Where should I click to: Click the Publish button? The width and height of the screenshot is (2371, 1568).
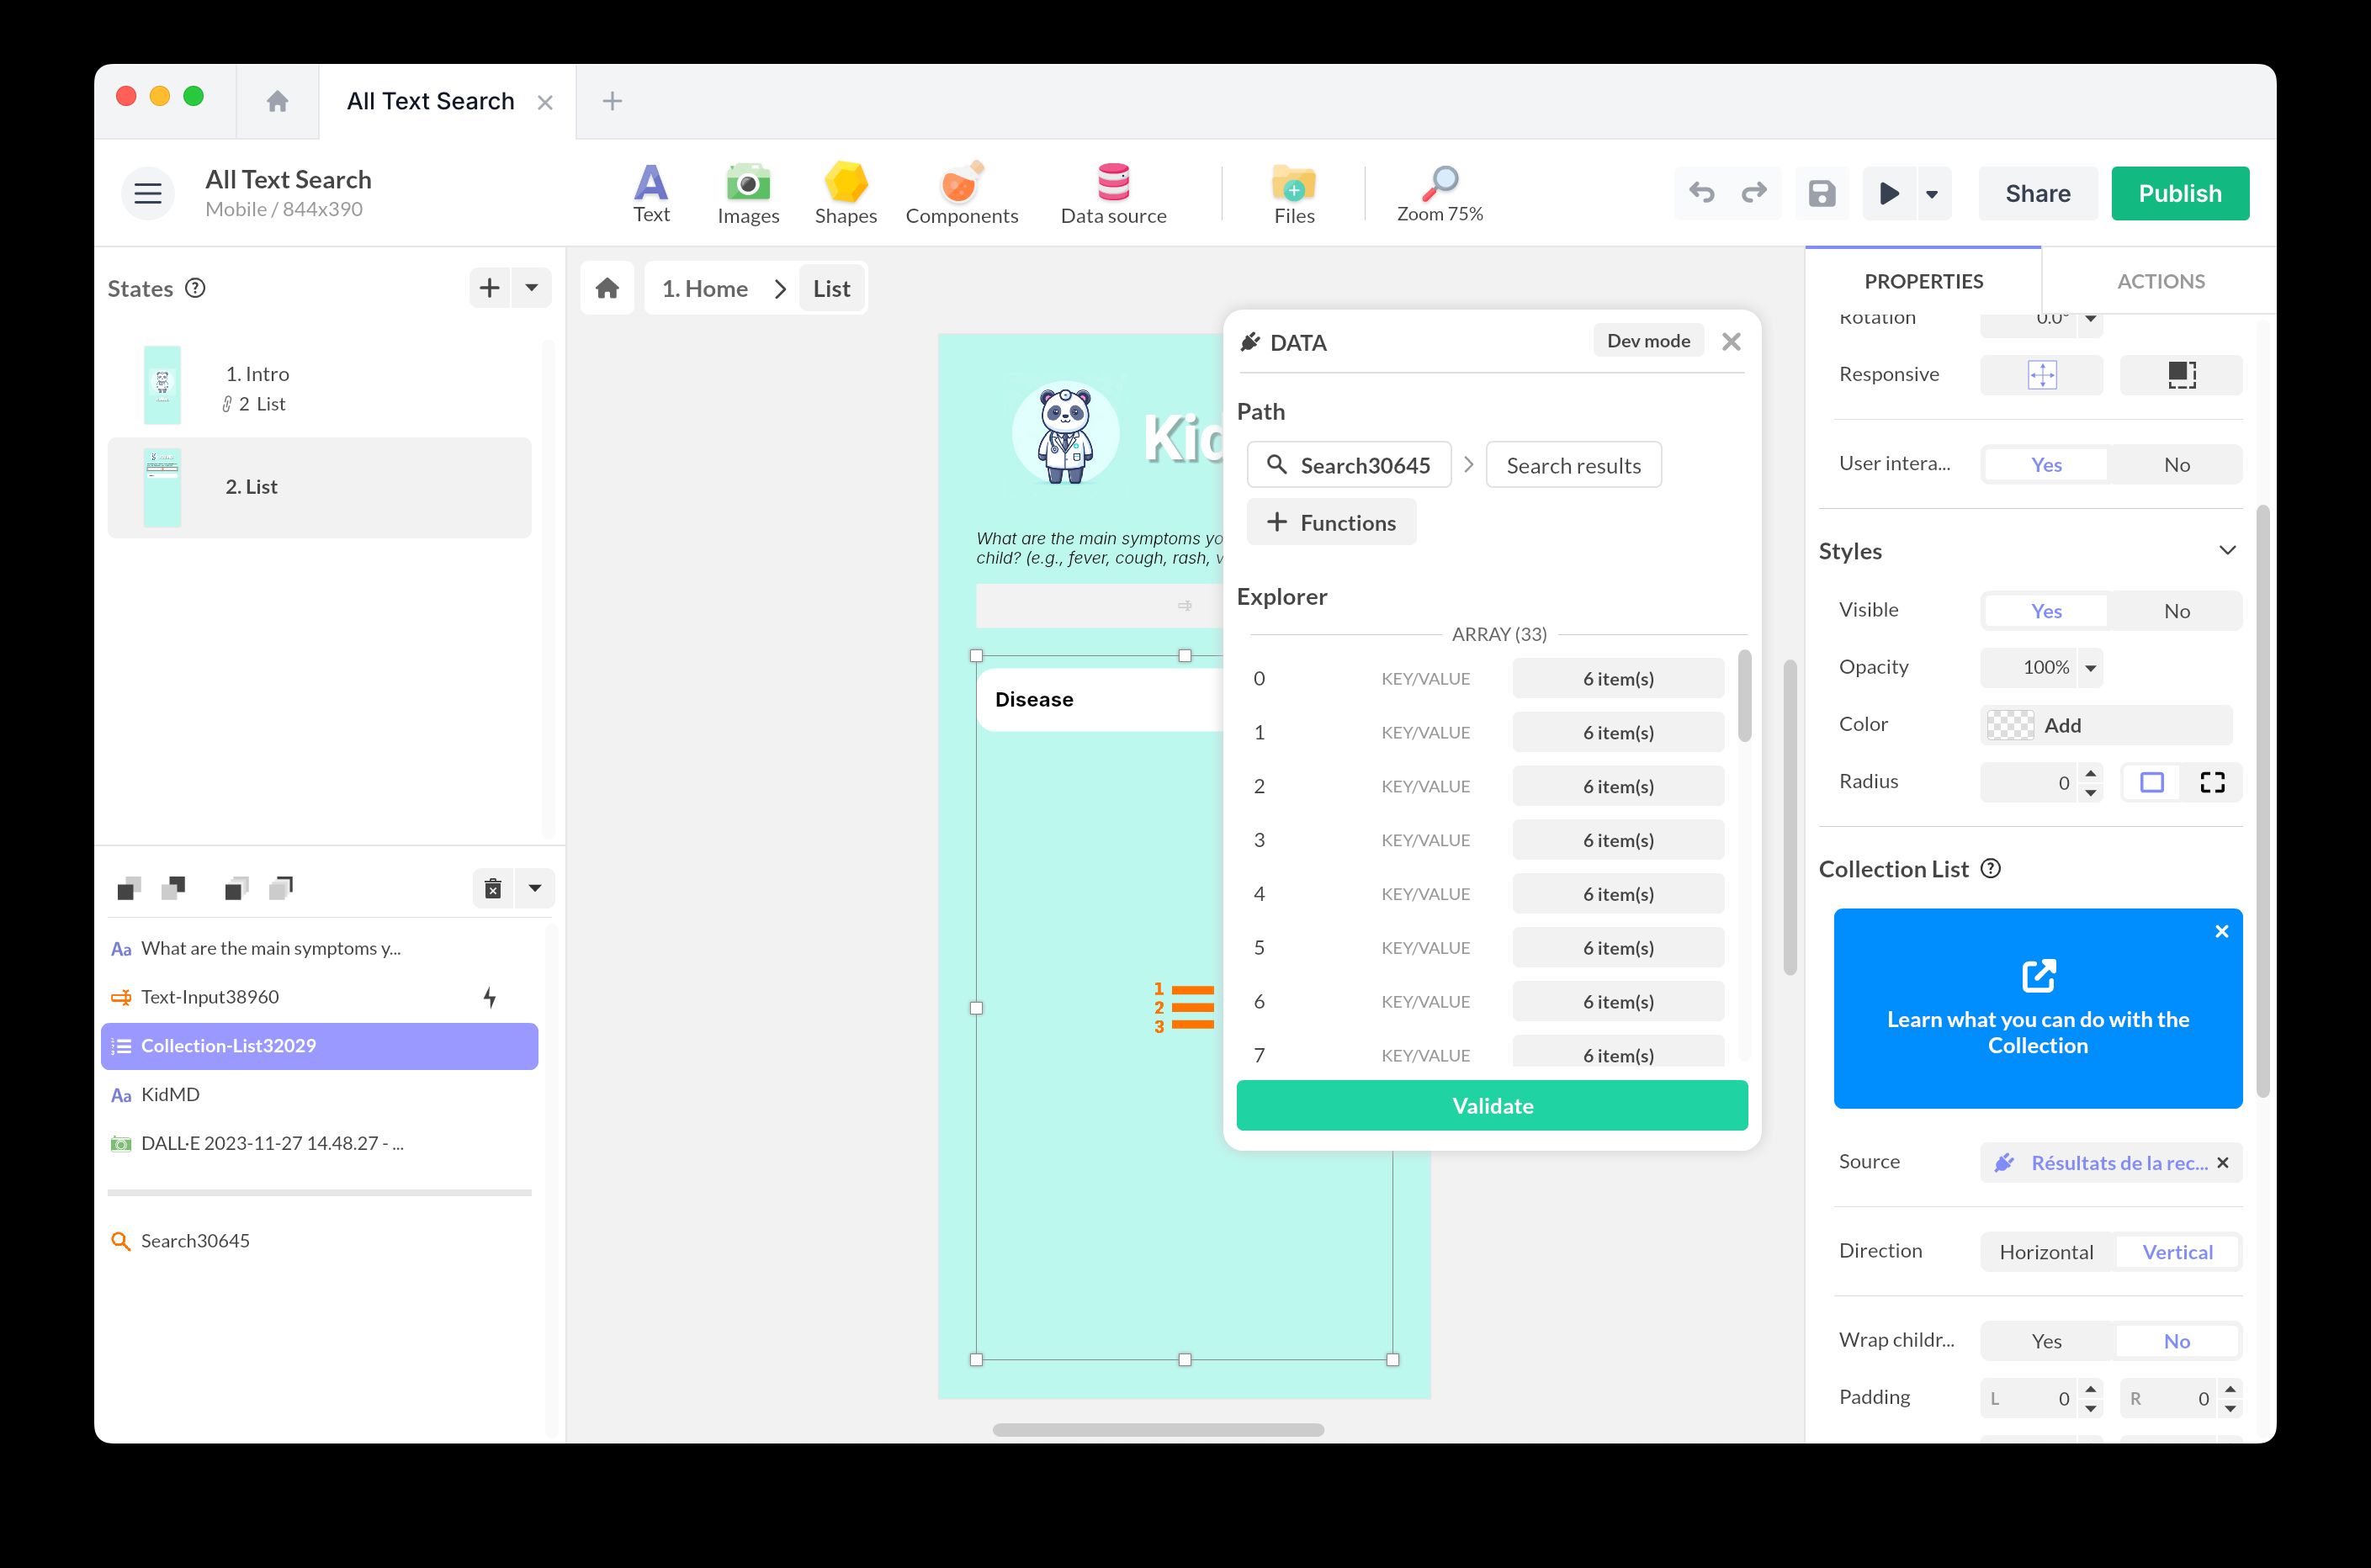point(2180,193)
